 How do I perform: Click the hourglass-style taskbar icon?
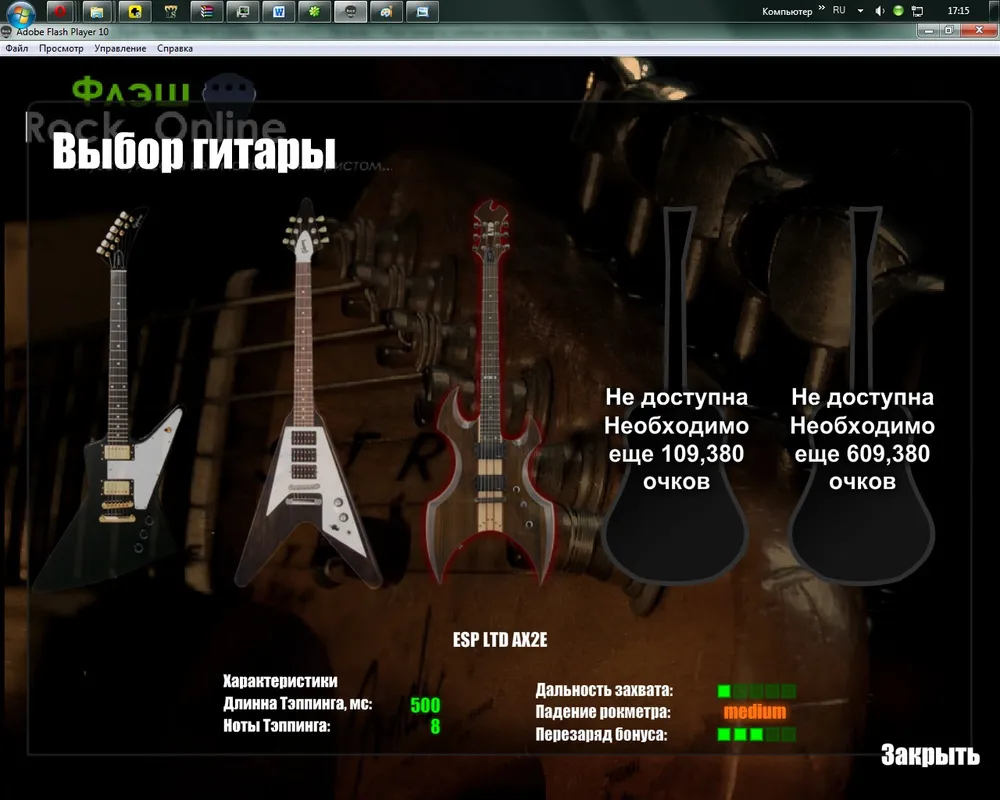[x=170, y=11]
